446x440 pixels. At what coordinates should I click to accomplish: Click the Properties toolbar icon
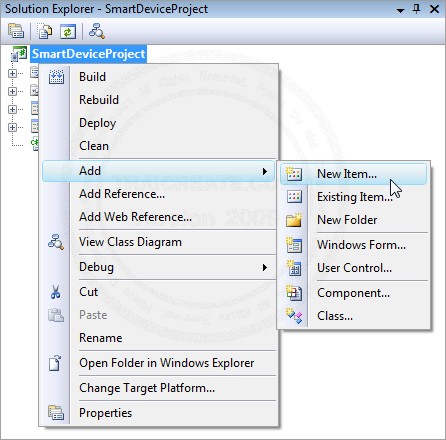pyautogui.click(x=16, y=31)
